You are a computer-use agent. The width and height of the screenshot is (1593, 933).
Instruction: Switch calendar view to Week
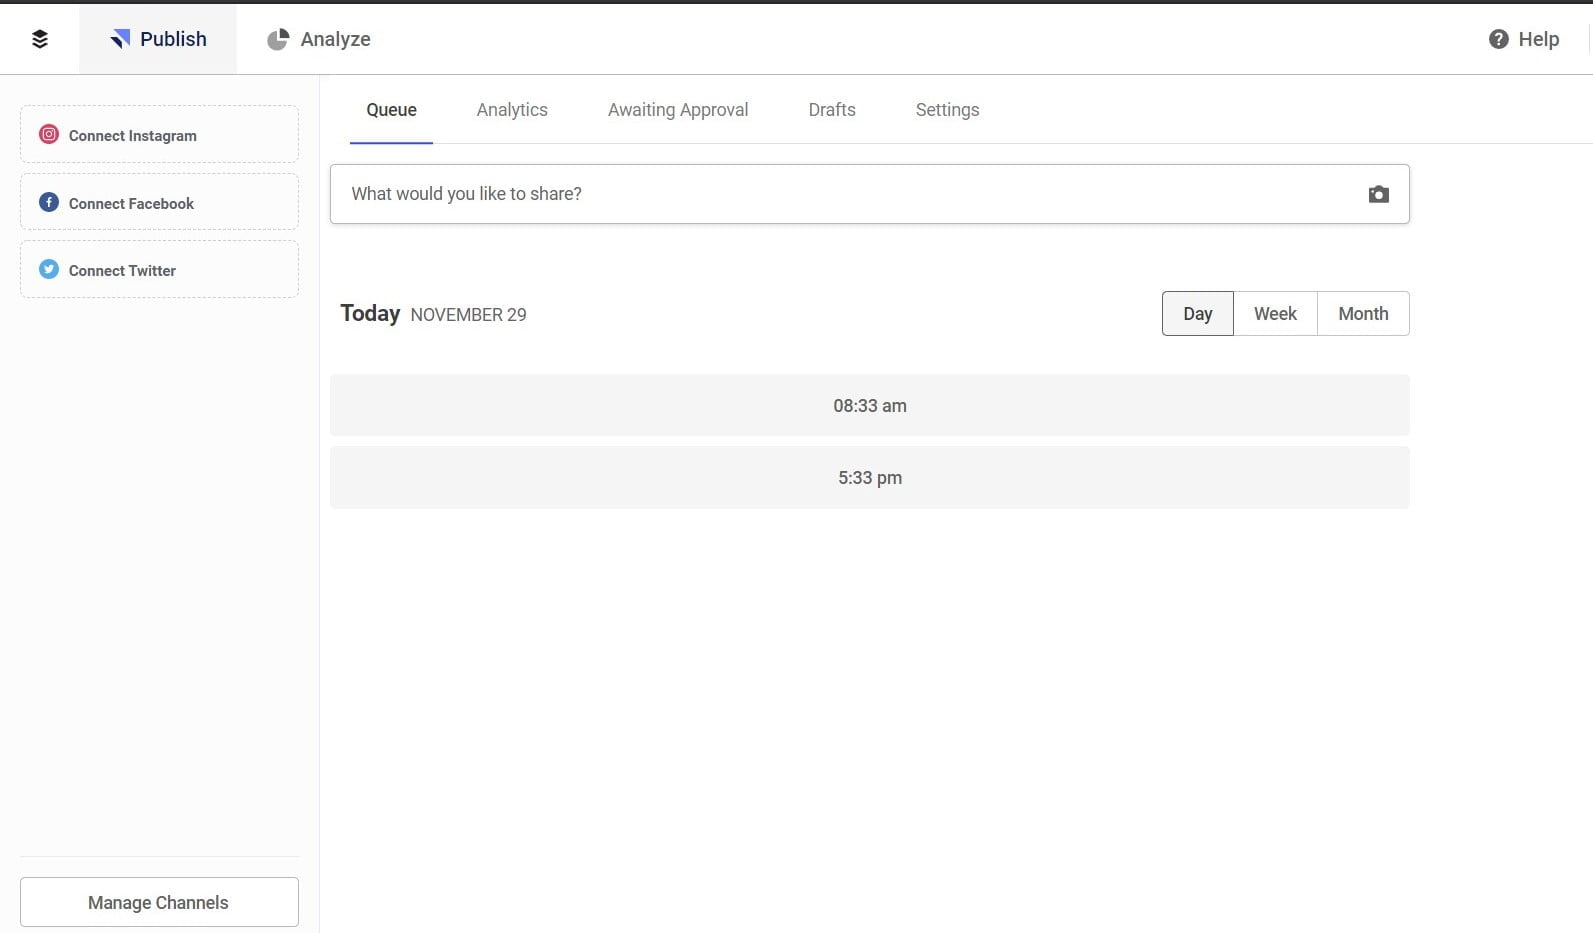tap(1275, 314)
